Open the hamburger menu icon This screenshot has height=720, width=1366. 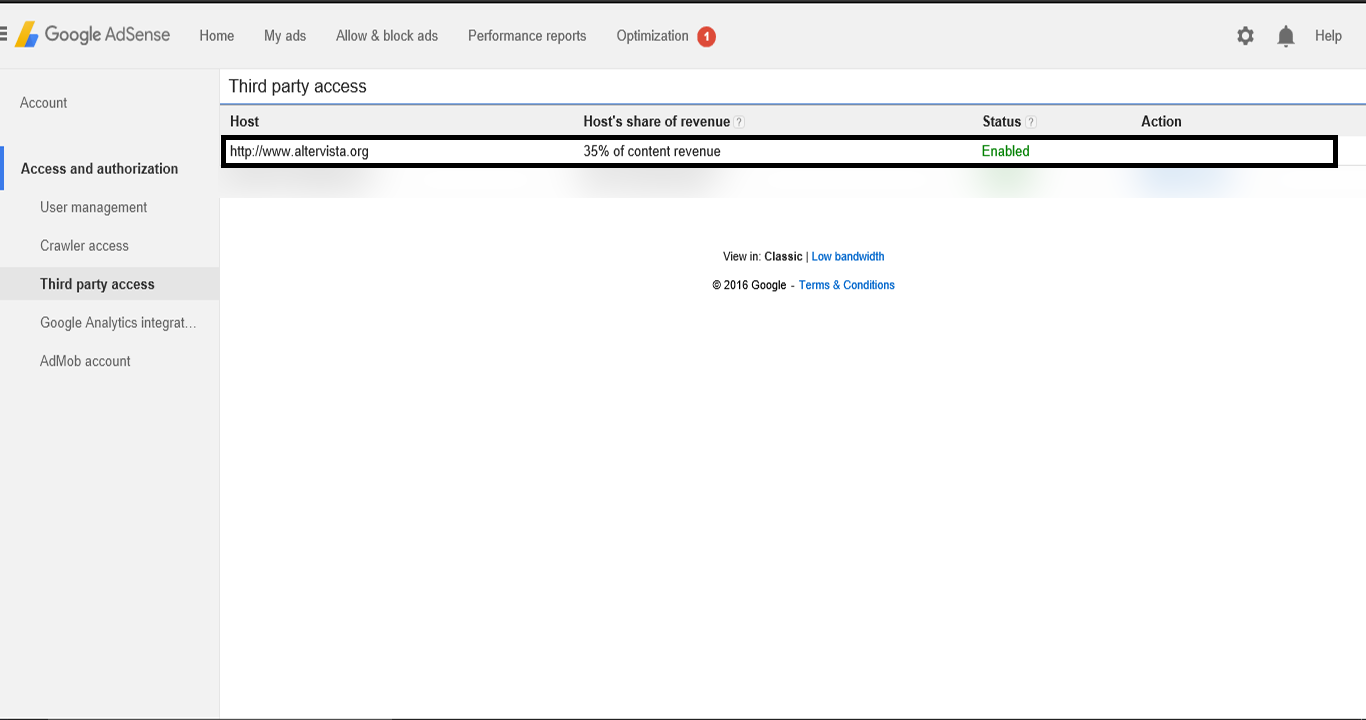point(3,35)
